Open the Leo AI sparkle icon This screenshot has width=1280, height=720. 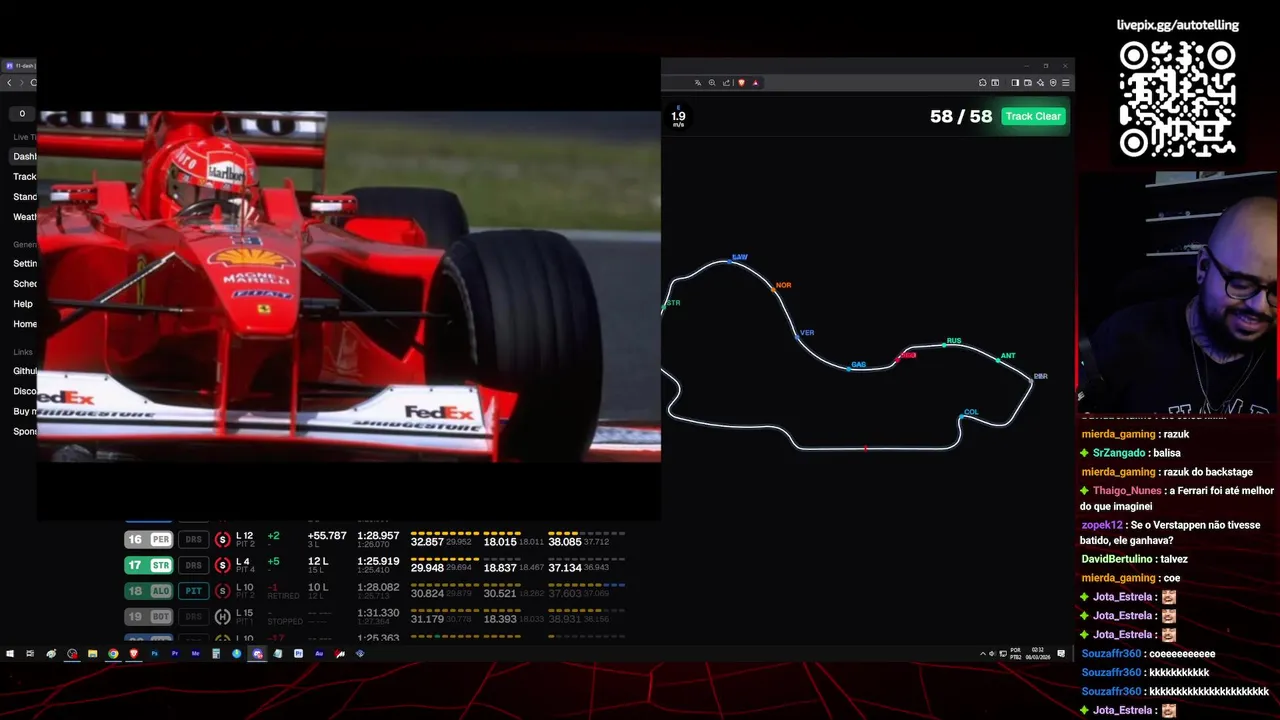(1040, 83)
